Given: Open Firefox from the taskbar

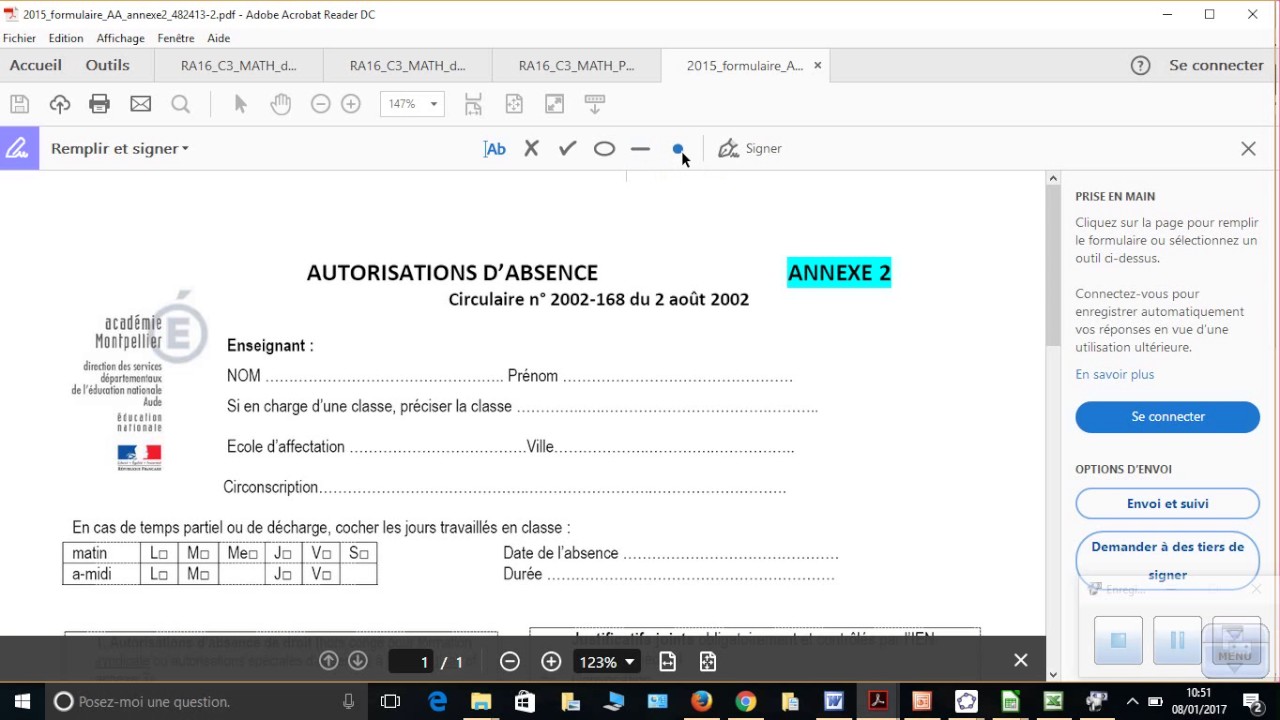Looking at the screenshot, I should point(701,701).
